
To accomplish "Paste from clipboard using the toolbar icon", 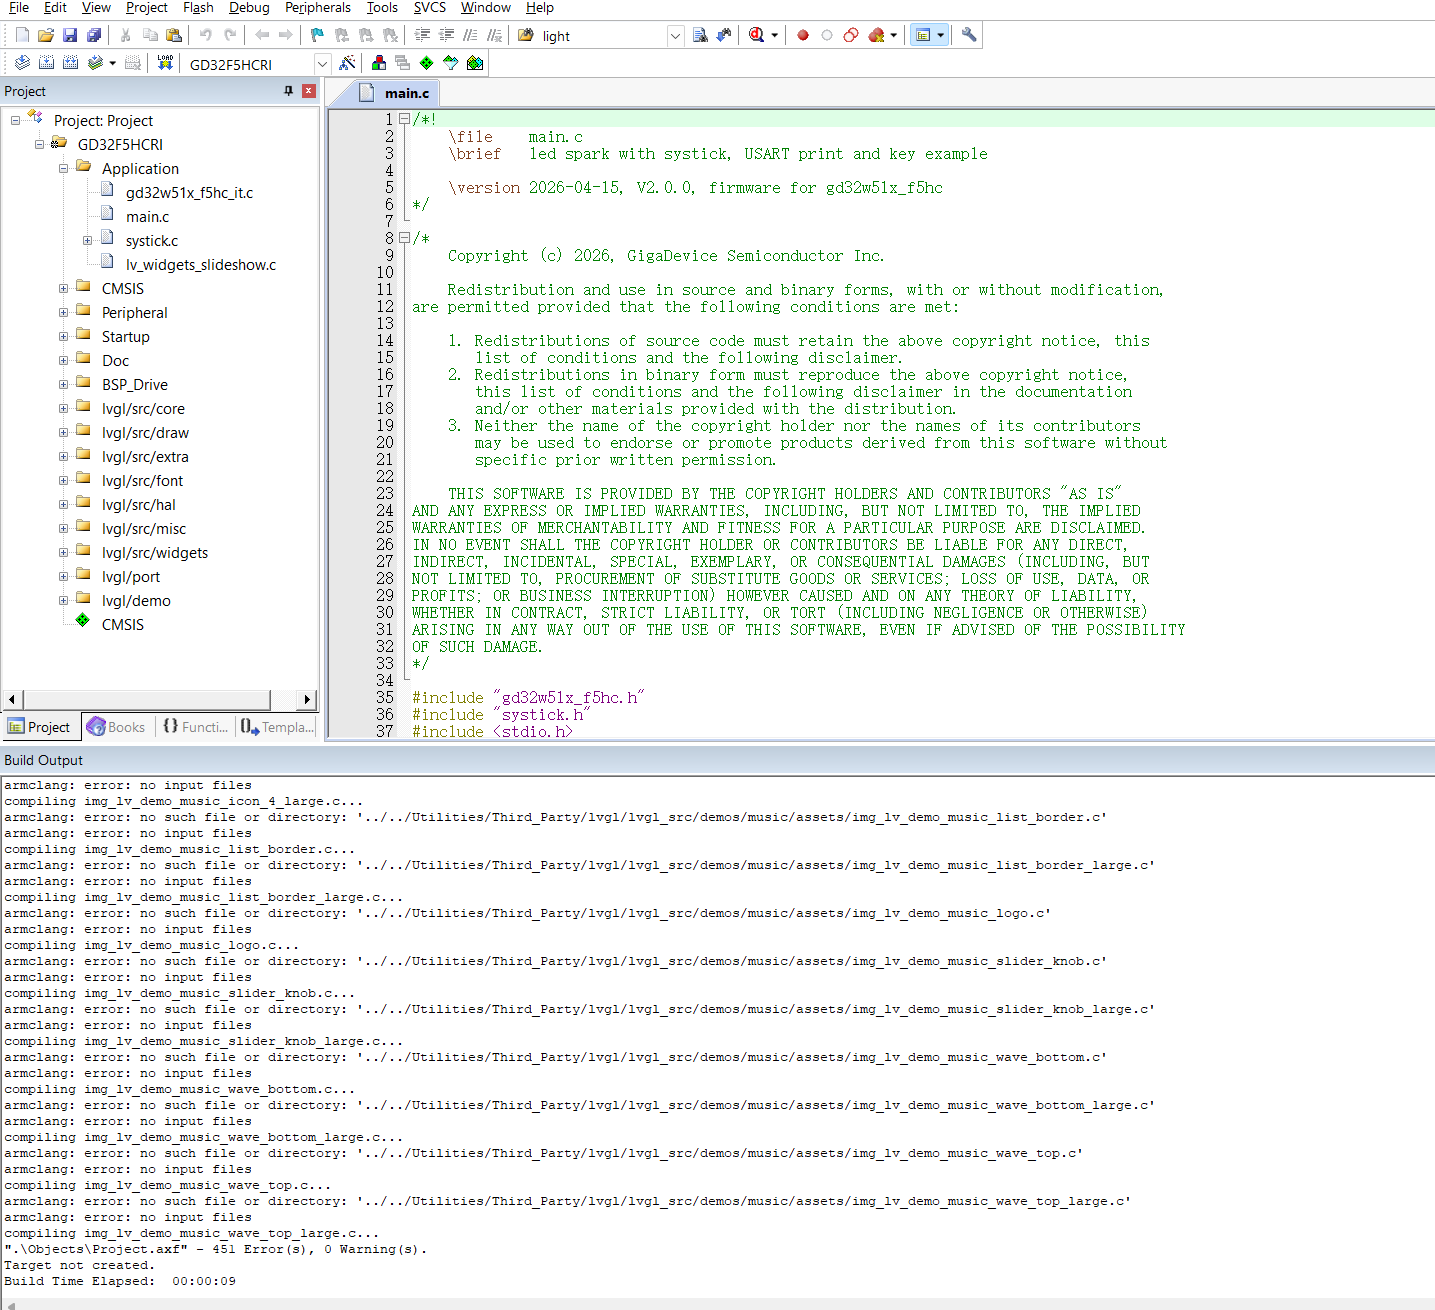I will pyautogui.click(x=174, y=35).
